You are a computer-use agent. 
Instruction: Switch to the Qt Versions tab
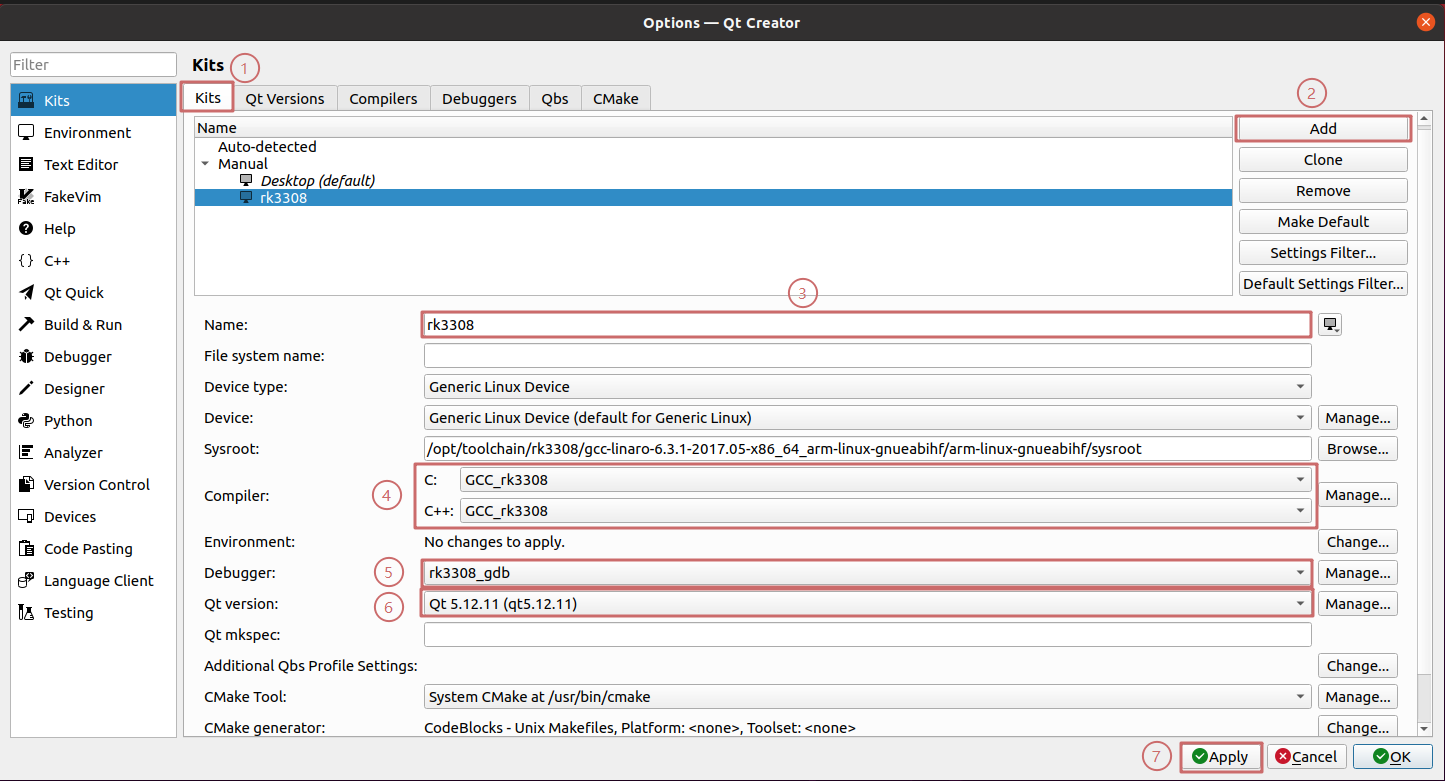coord(285,98)
